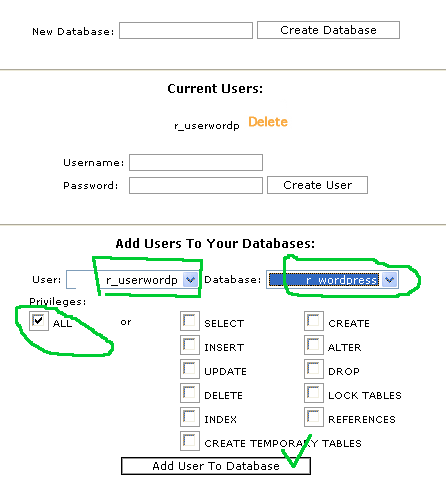Enable CREATE TEMPORARY TABLES checkbox
The height and width of the screenshot is (482, 446).
click(190, 441)
